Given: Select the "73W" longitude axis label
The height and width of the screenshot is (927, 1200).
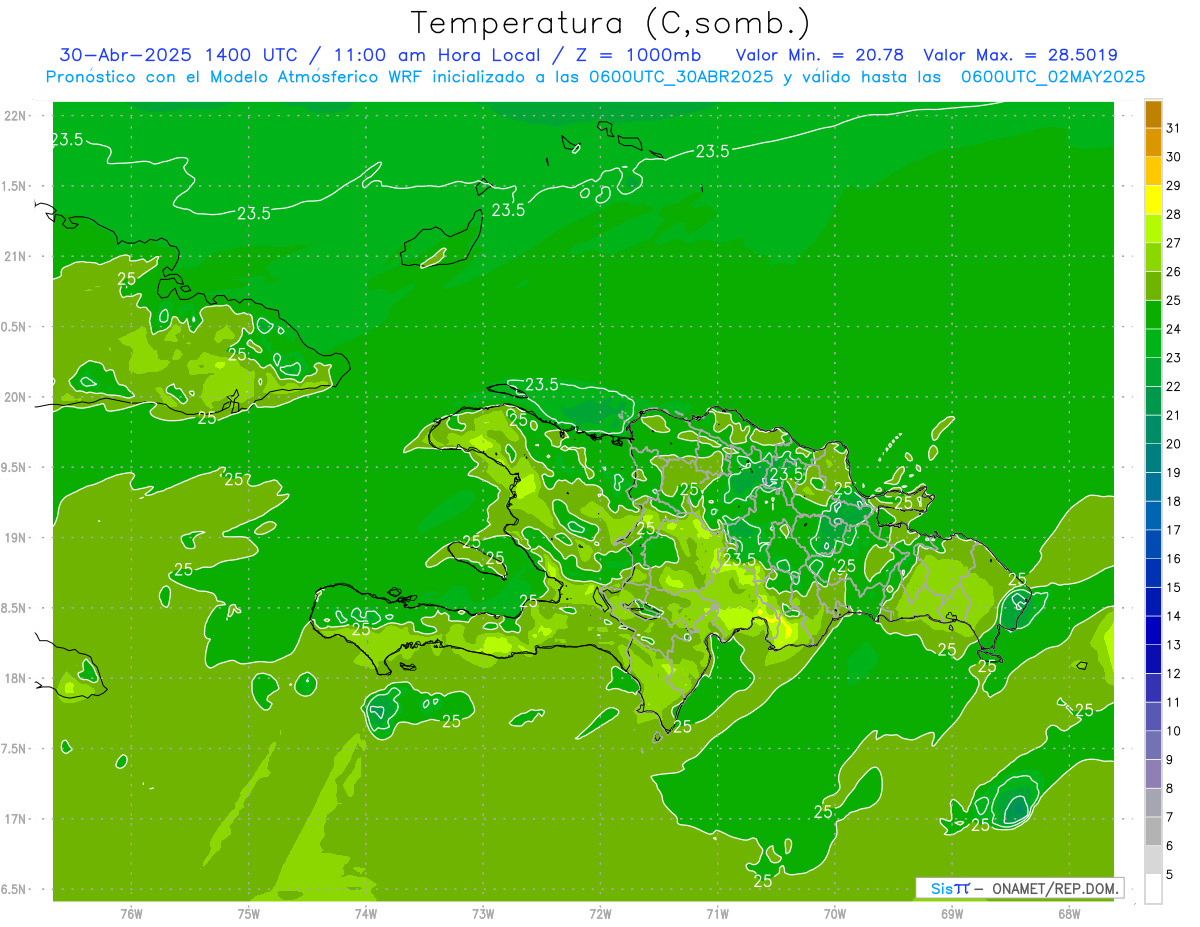Looking at the screenshot, I should [x=483, y=914].
